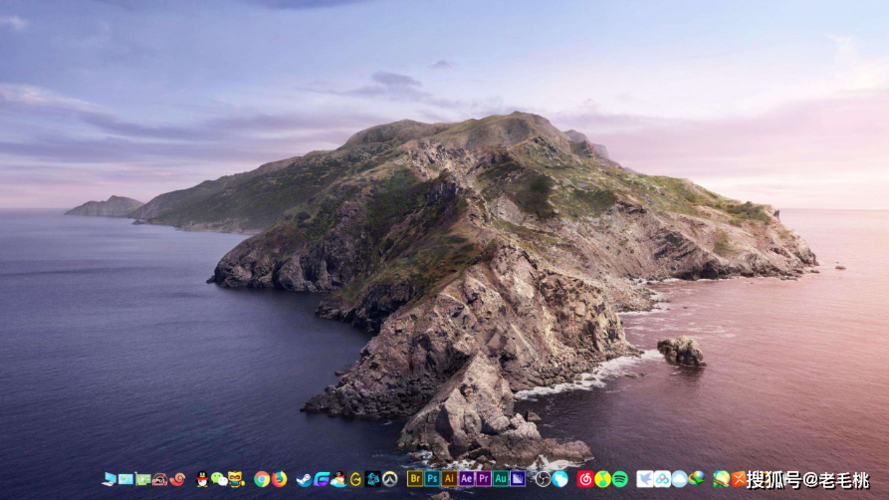Open Google Chrome browser

261,479
